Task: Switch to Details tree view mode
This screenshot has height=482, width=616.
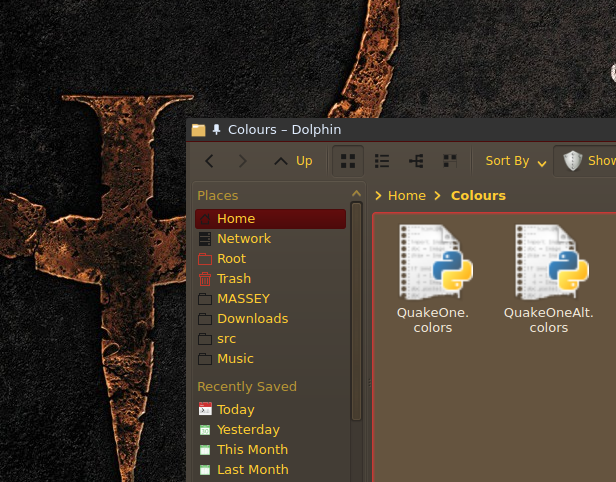Action: pyautogui.click(x=416, y=161)
